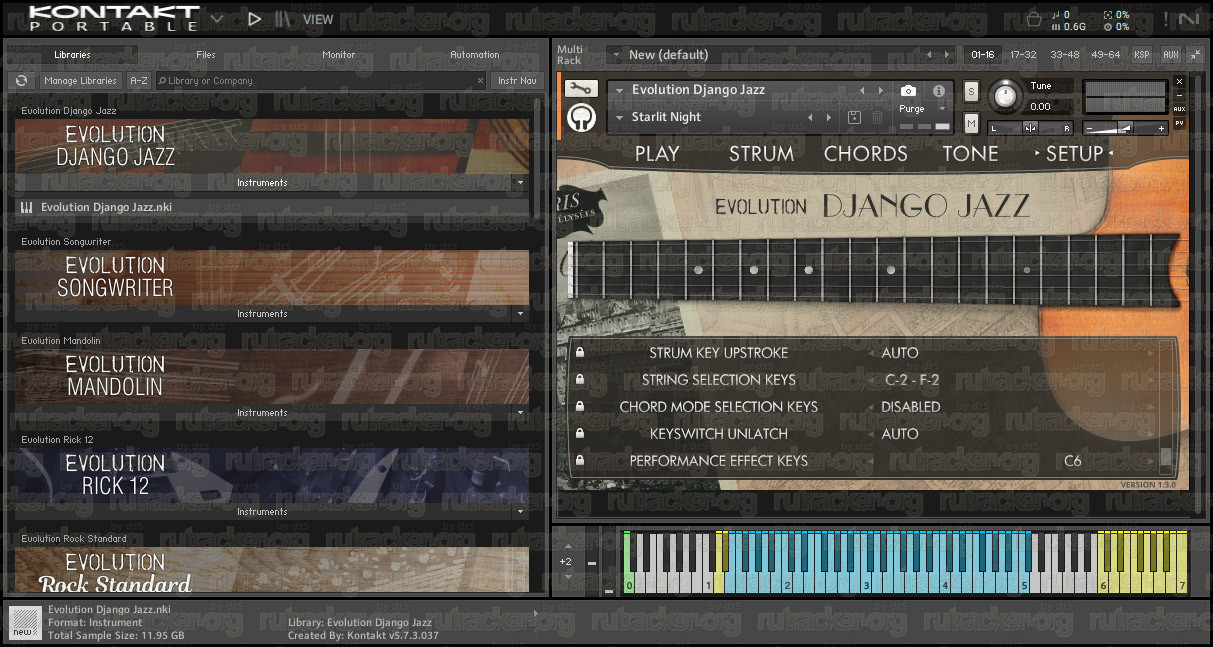
Task: Click the Library or Company search field
Action: [320, 81]
